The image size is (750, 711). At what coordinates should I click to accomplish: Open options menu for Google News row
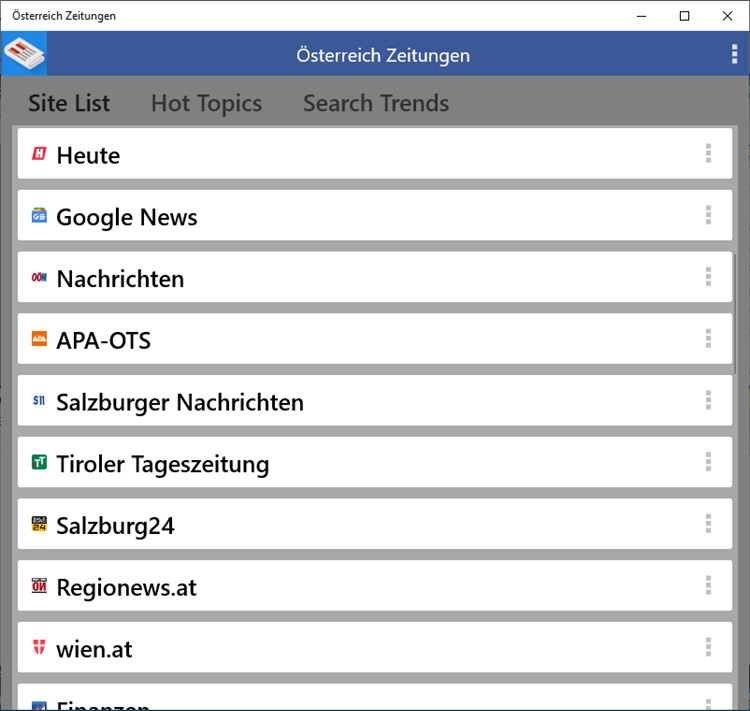coord(708,215)
